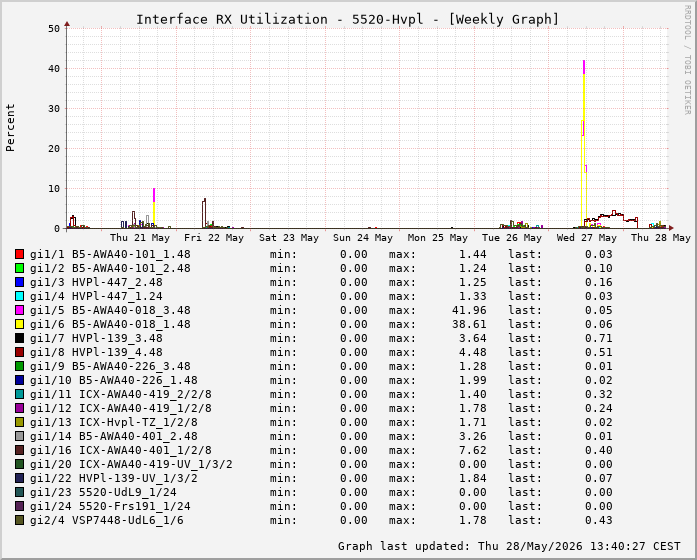This screenshot has width=697, height=560.
Task: Click legend label gi1/8 HVPl-139_4.48
Action: tap(96, 352)
